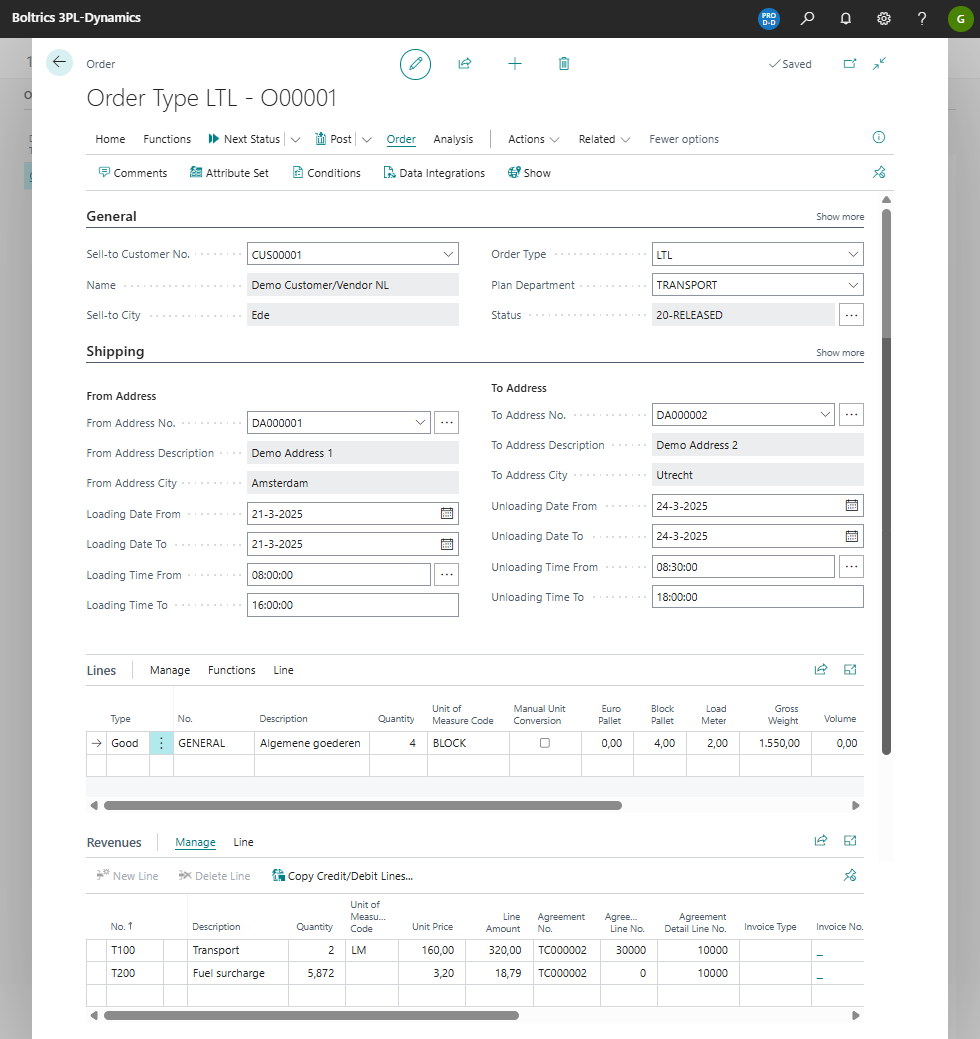The width and height of the screenshot is (980, 1039).
Task: Open calendar picker for Loading Date From
Action: tap(447, 514)
